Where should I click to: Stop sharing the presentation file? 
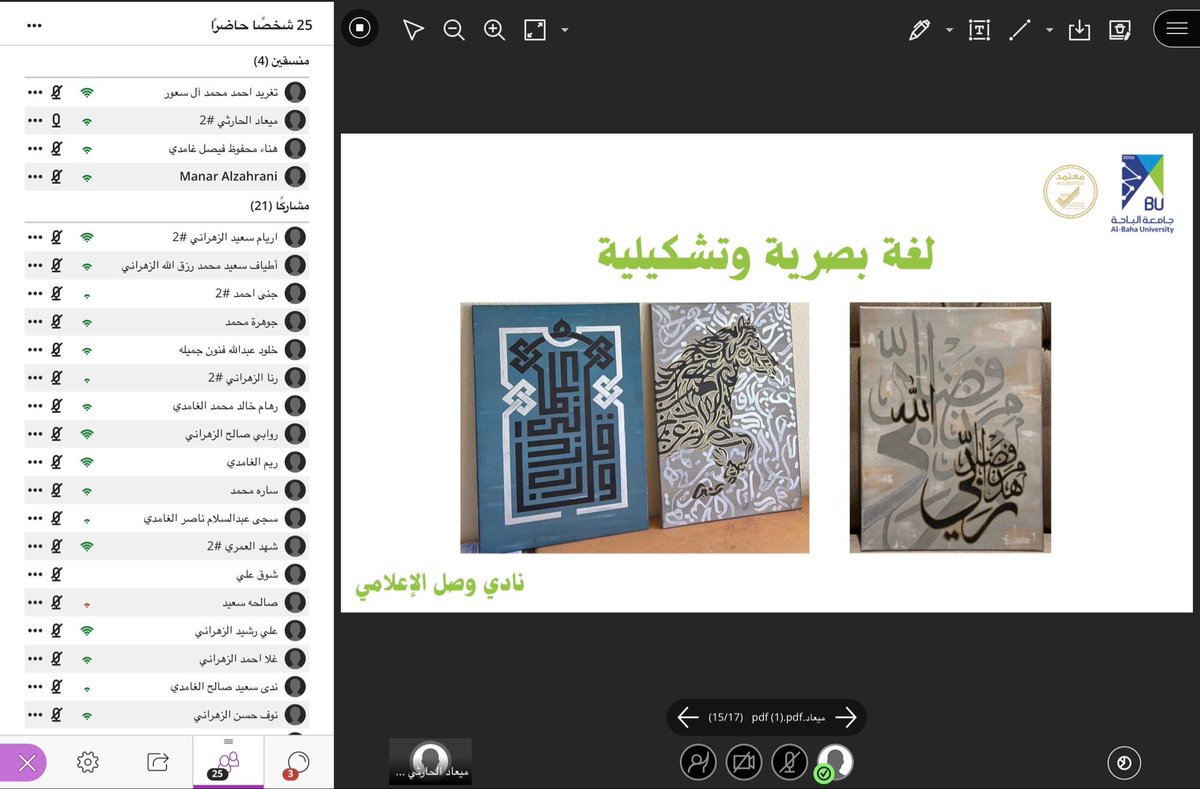click(361, 29)
